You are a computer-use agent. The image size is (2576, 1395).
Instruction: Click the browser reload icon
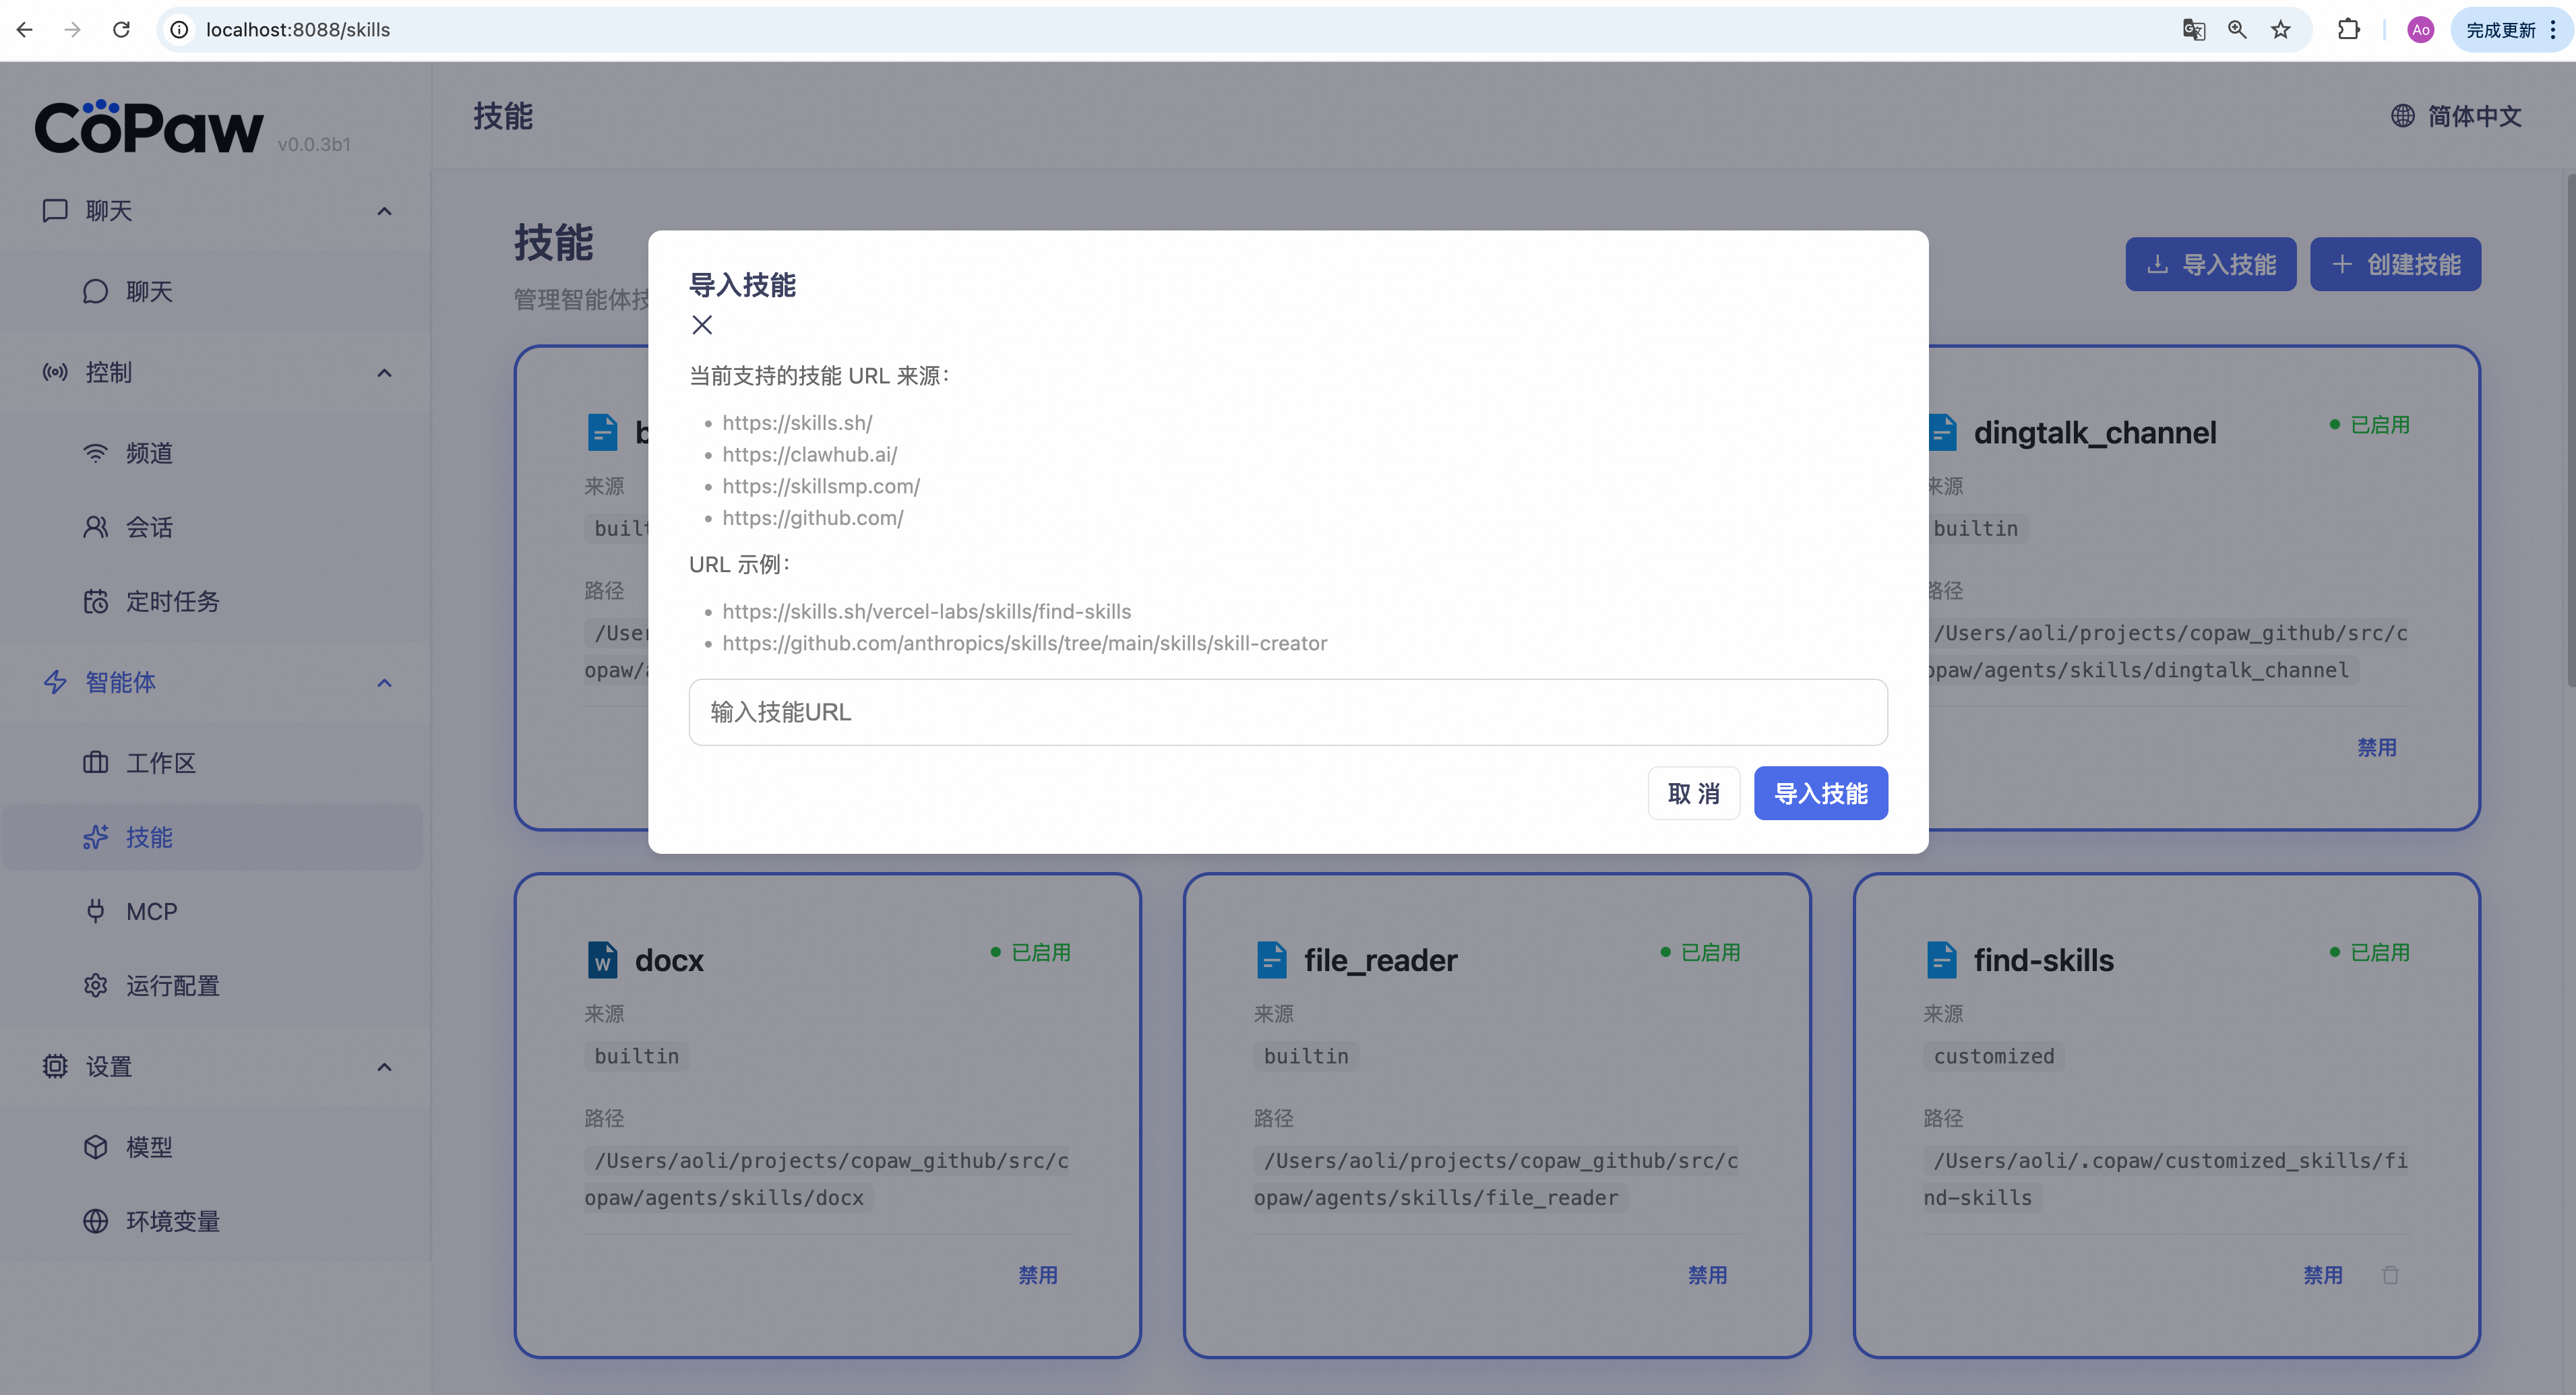121,30
